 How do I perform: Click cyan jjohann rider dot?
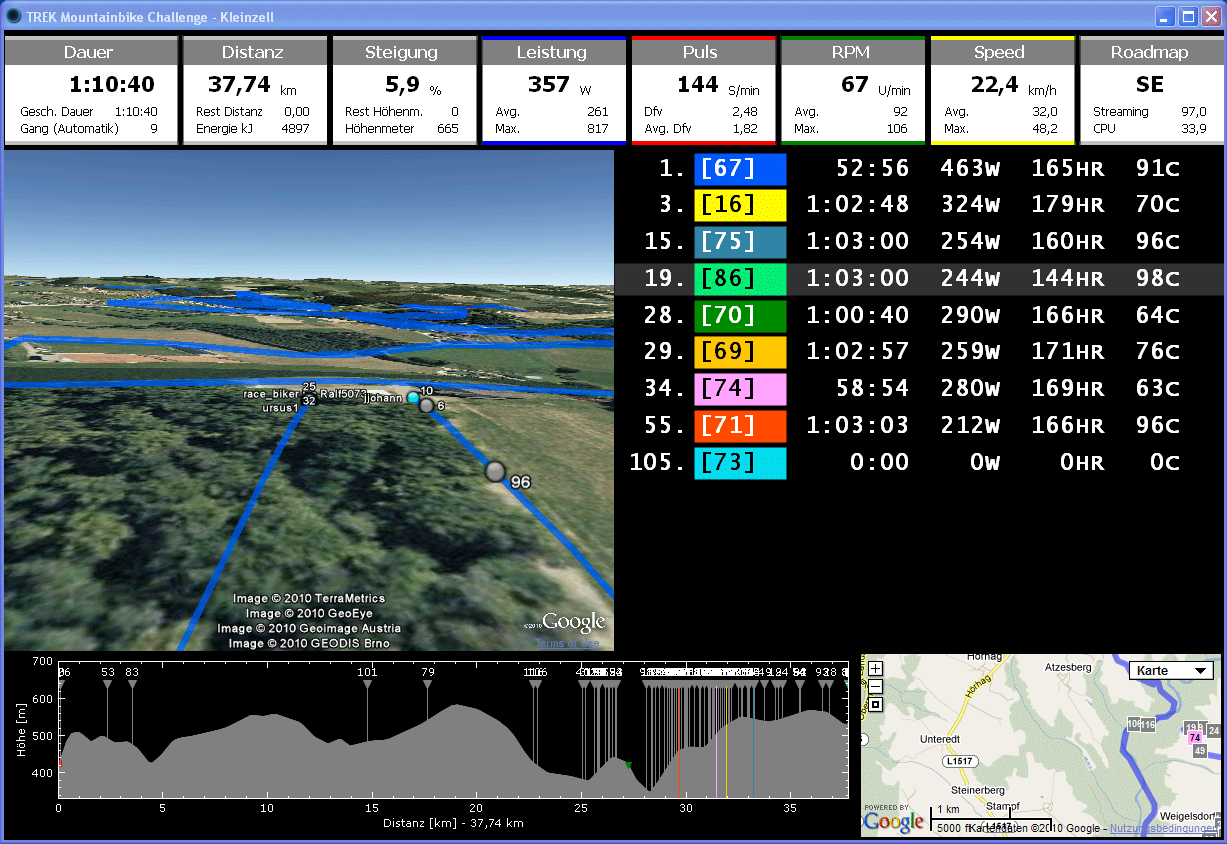413,397
